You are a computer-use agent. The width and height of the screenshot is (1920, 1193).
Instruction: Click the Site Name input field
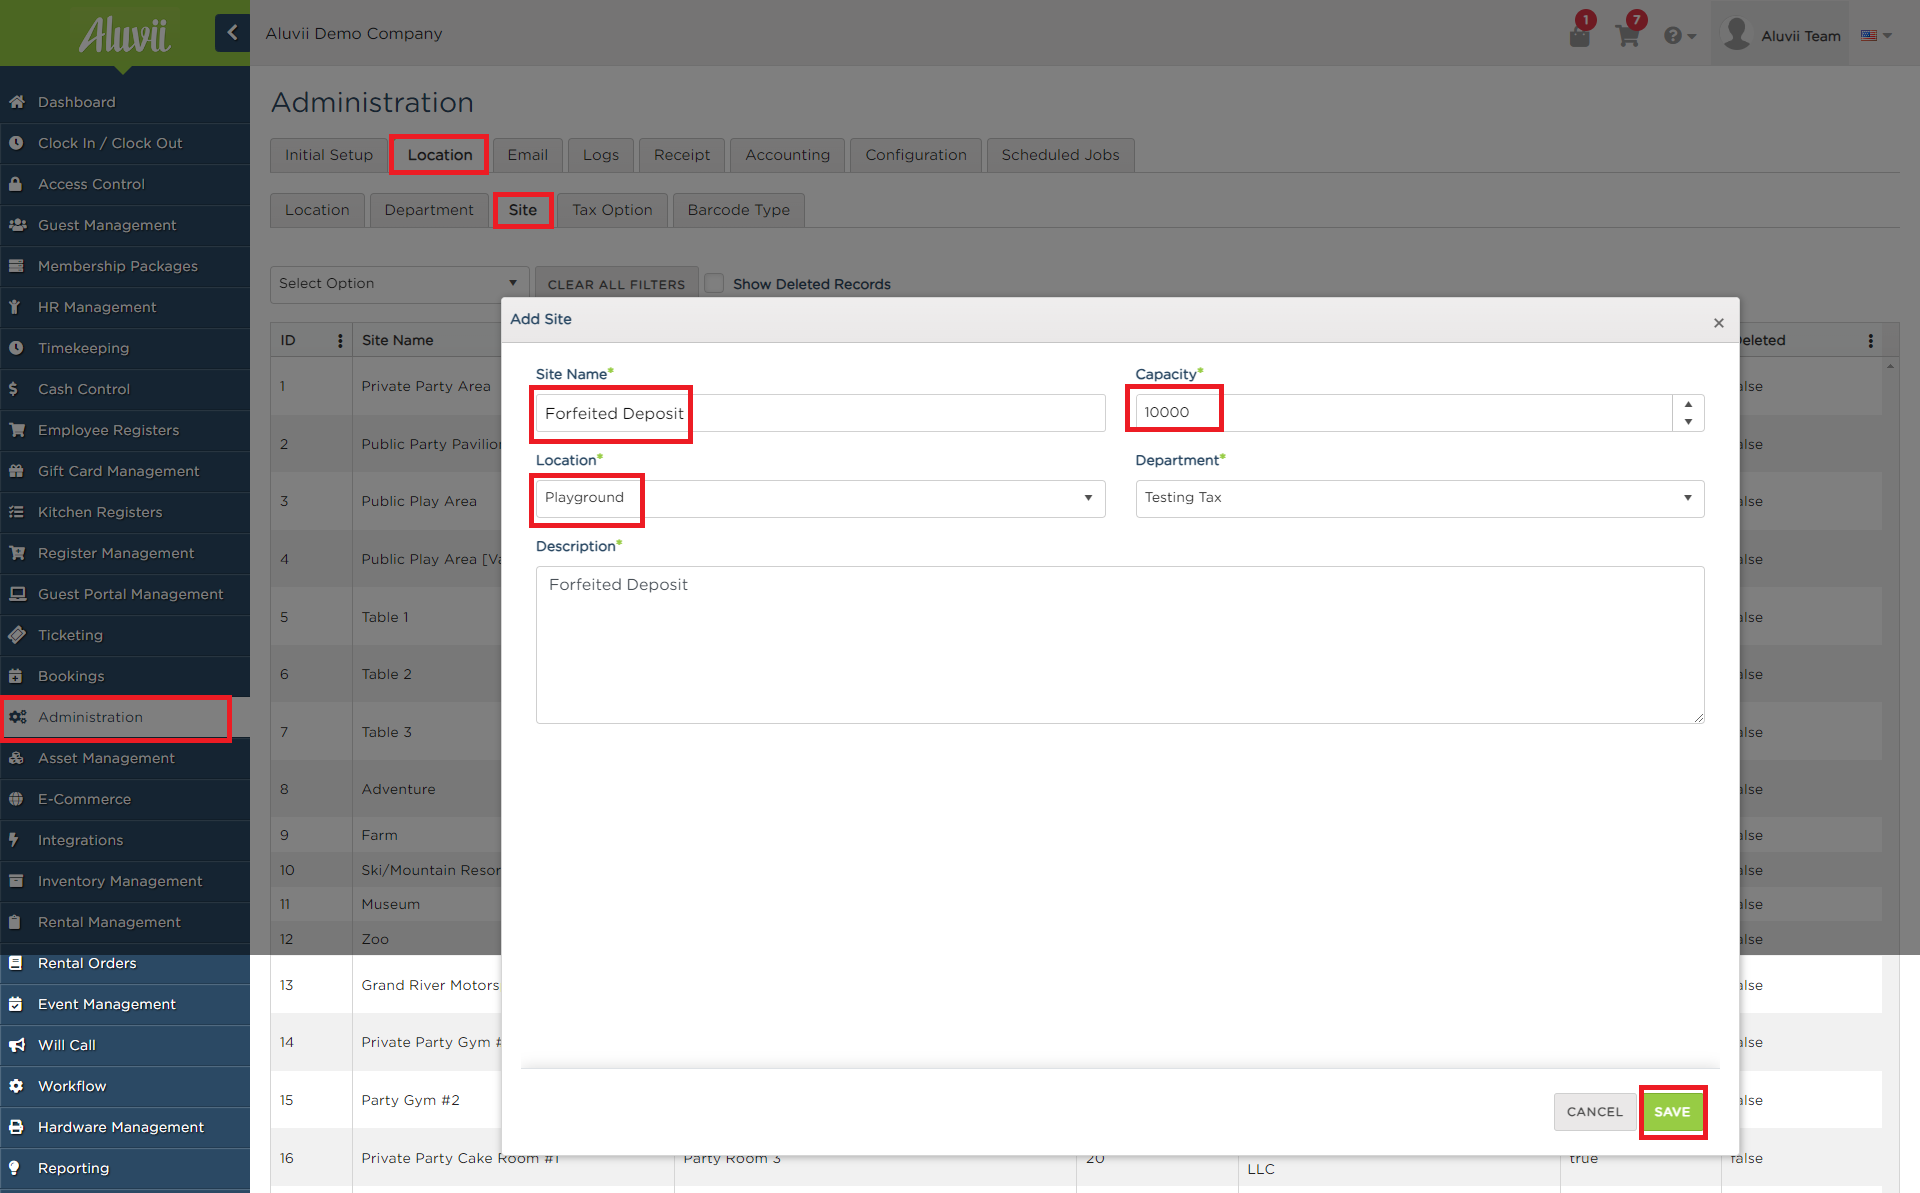(820, 413)
